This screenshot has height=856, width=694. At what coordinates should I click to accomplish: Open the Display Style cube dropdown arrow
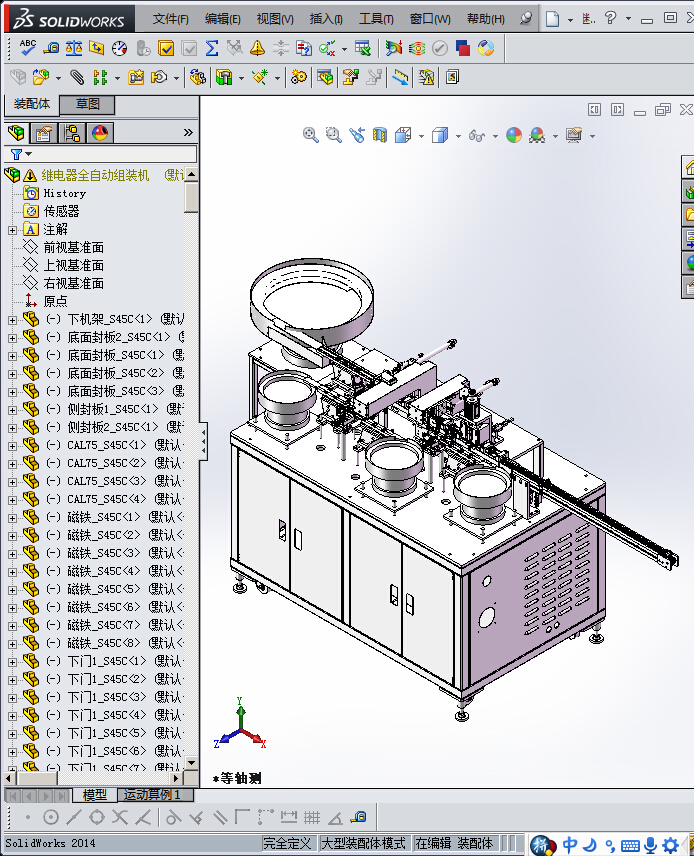(x=458, y=136)
